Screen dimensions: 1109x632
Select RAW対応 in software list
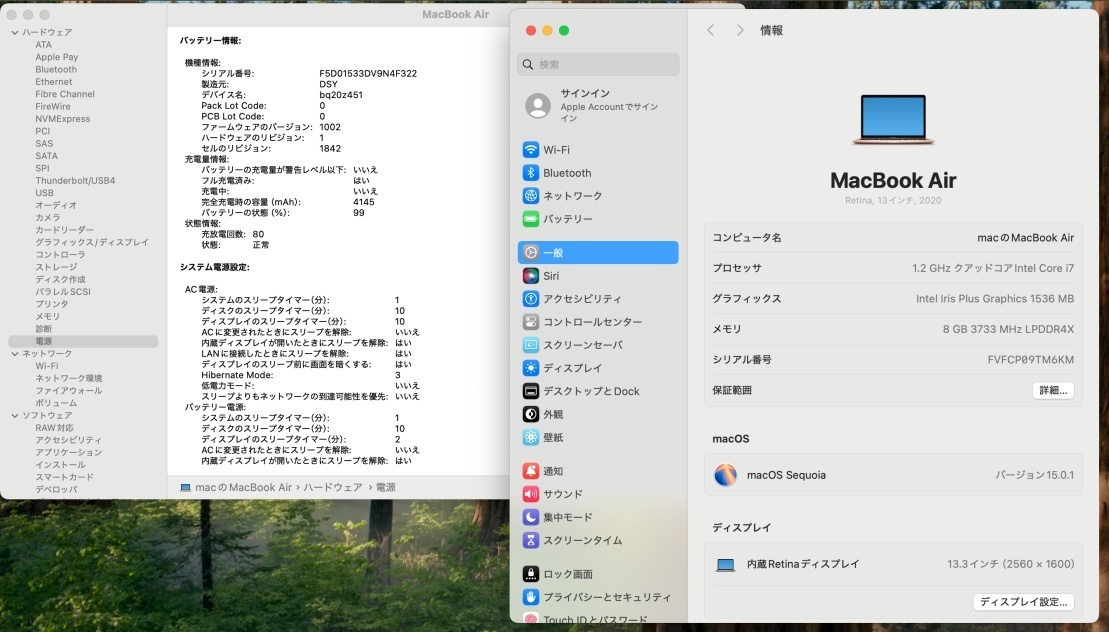point(54,428)
